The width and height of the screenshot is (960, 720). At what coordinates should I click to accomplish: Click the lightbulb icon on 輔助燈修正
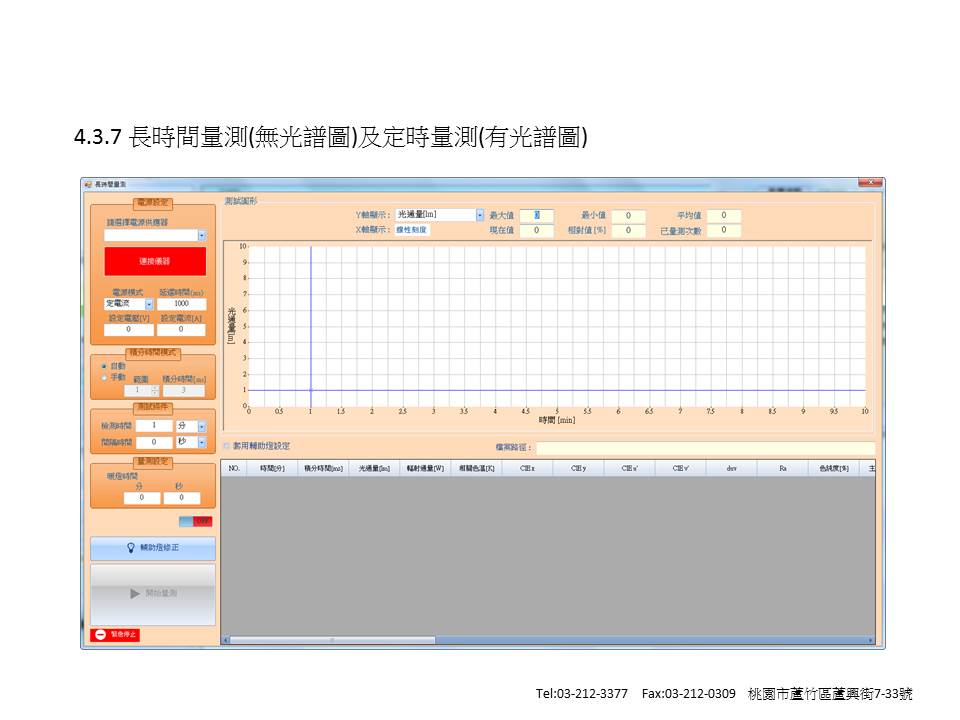coord(130,548)
